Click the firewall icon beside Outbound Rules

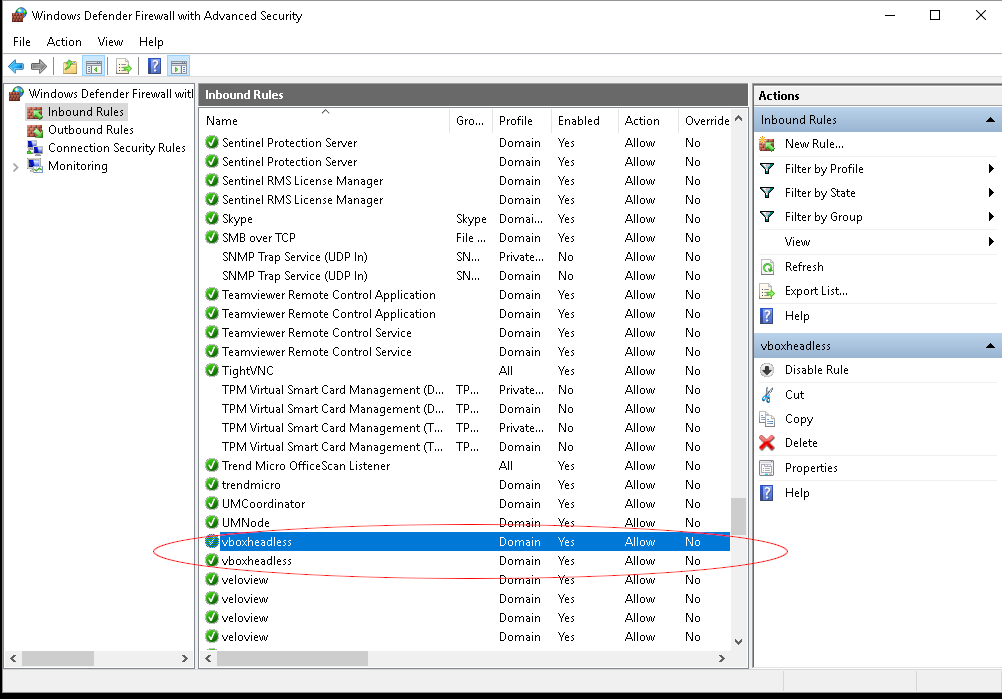(35, 130)
